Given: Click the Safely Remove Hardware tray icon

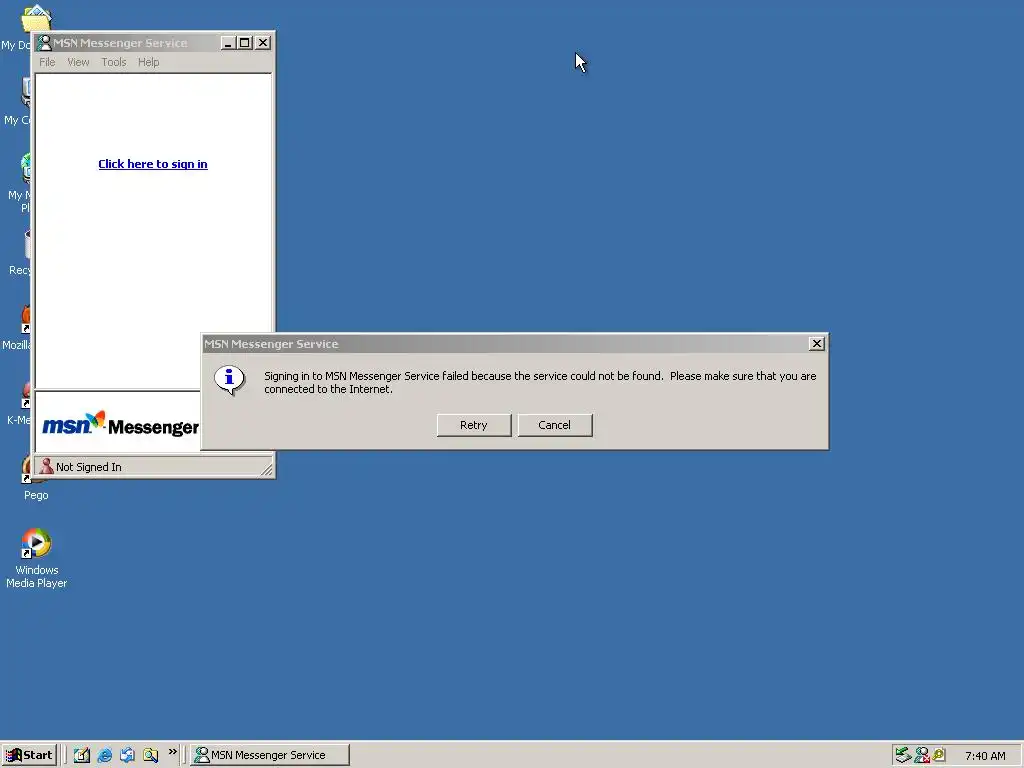Looking at the screenshot, I should 903,755.
